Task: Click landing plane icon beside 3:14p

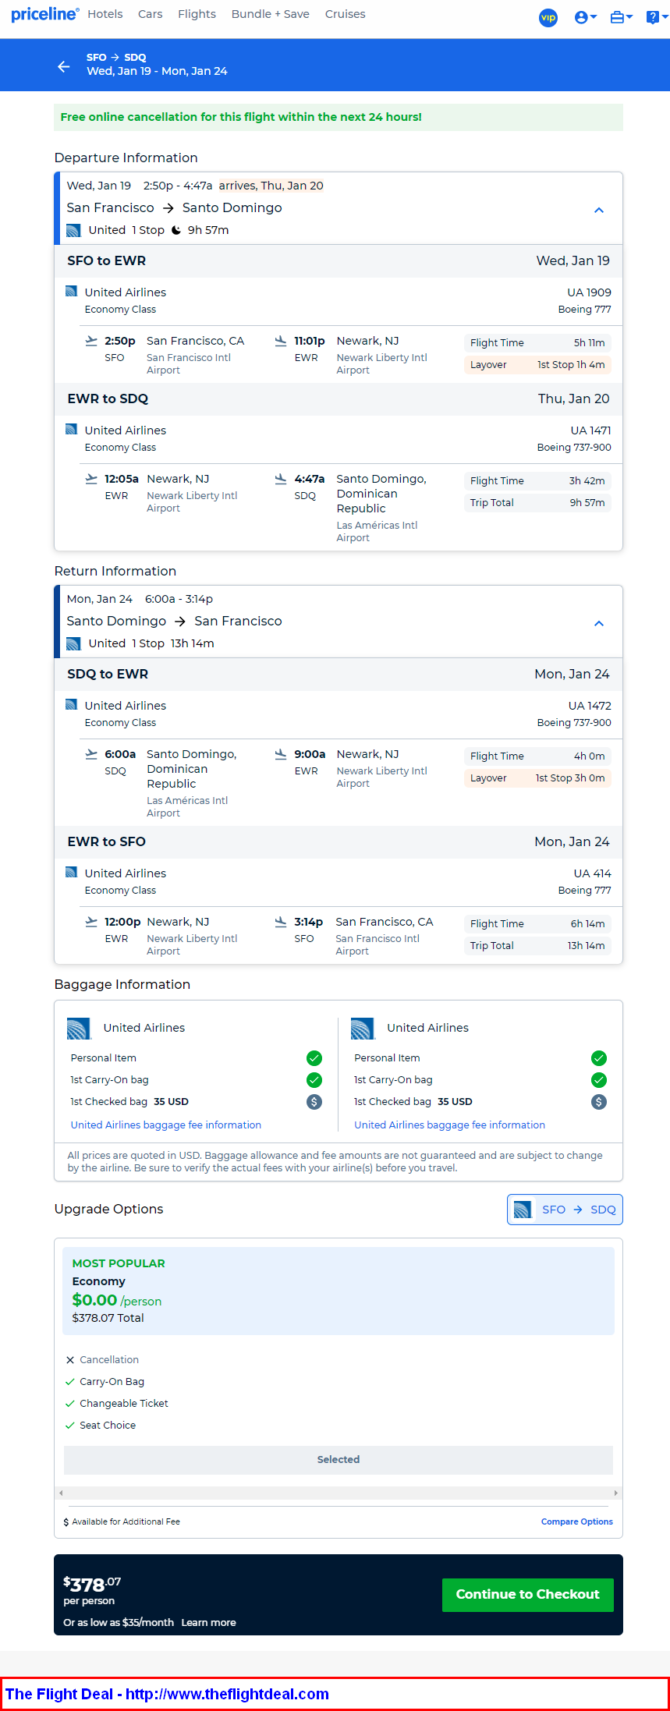Action: pyautogui.click(x=281, y=922)
